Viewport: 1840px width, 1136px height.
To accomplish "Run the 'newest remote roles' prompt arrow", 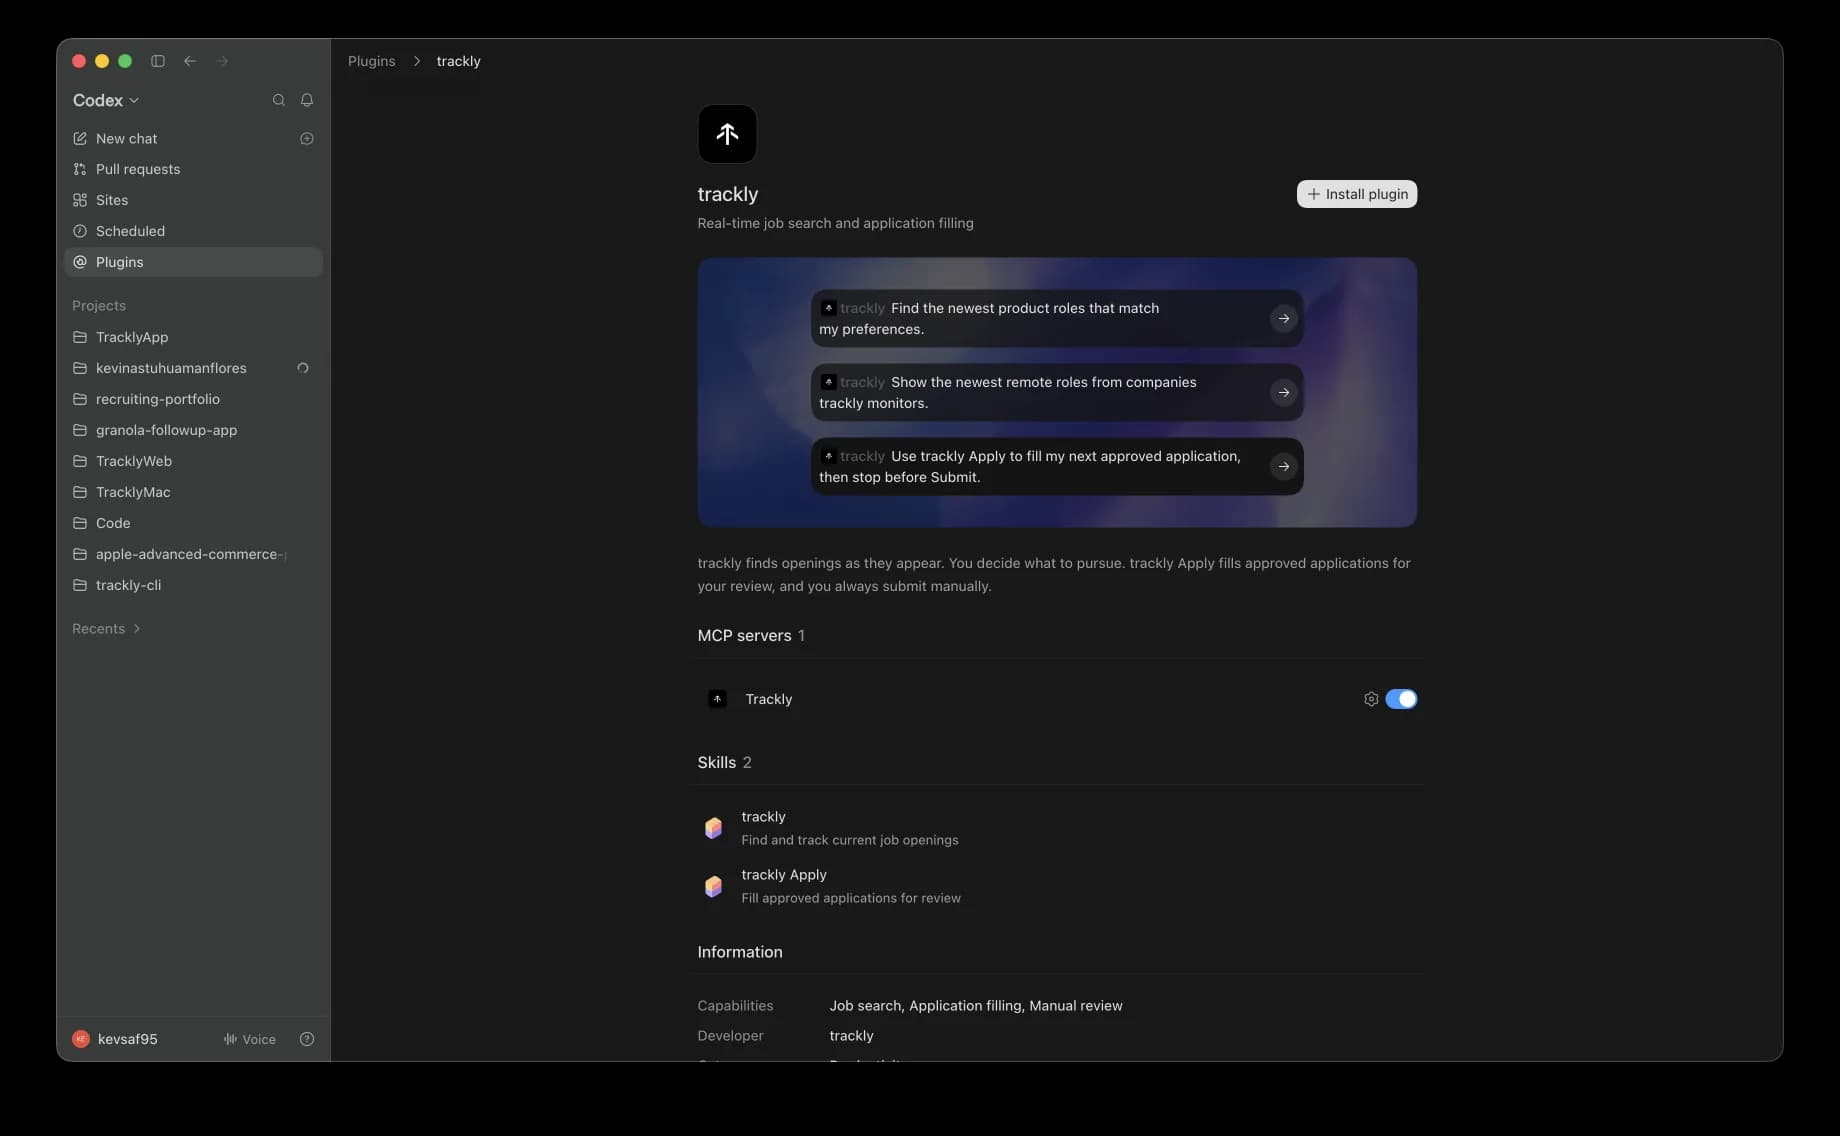I will click(1284, 393).
